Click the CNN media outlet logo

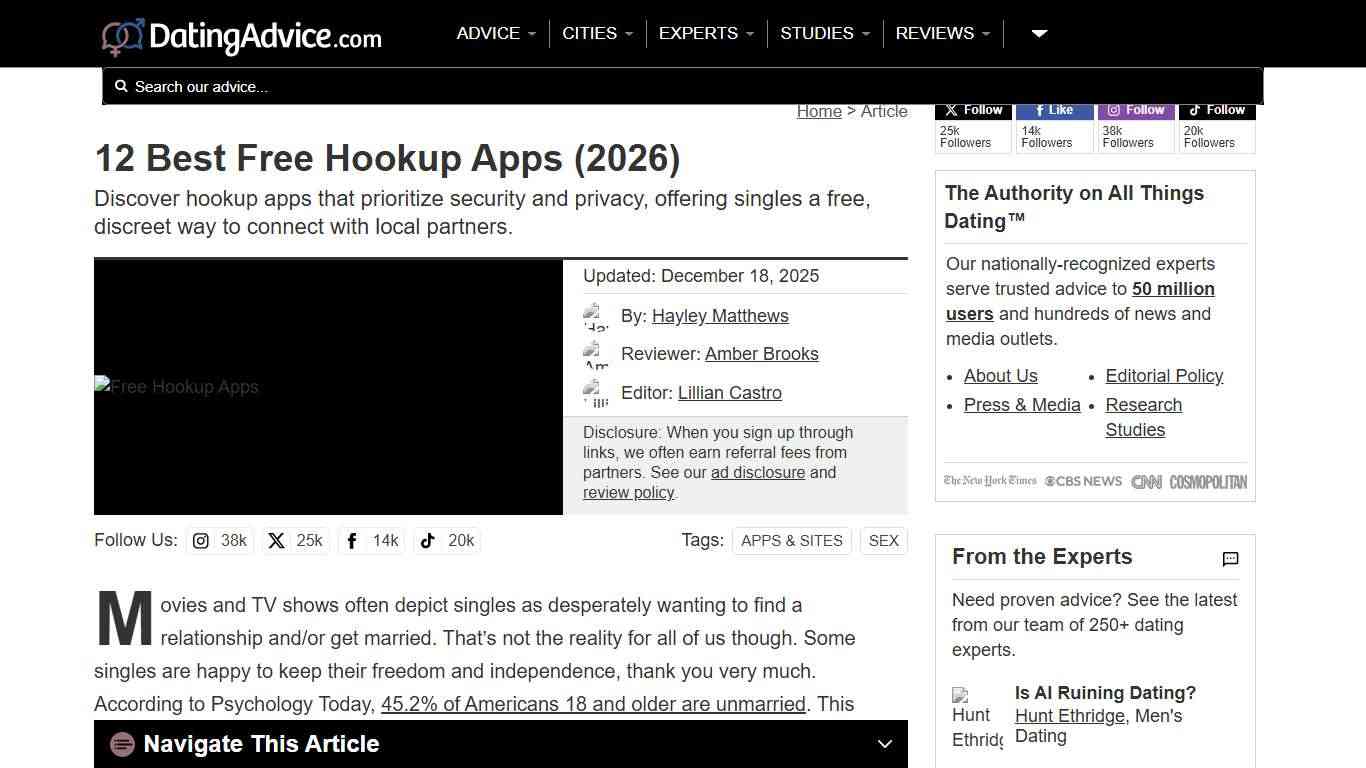(x=1146, y=481)
